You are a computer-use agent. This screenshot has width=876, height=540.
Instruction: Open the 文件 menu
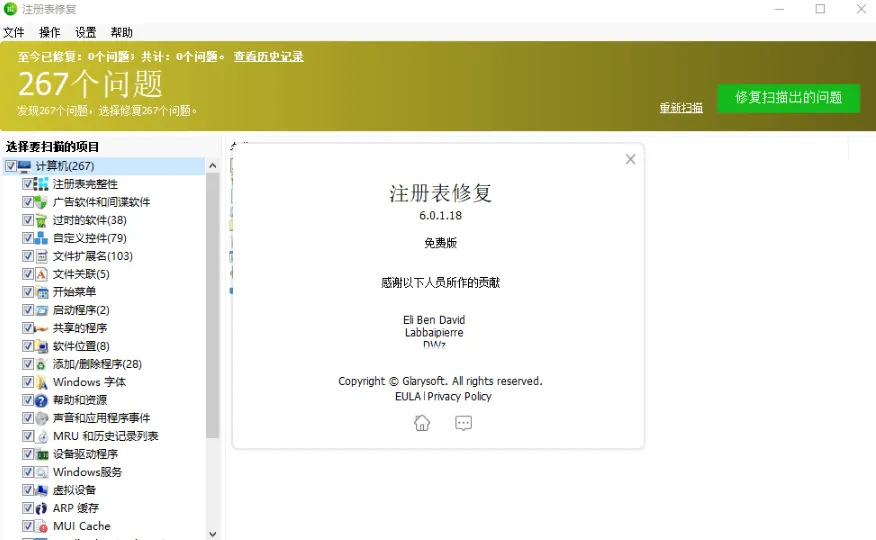coord(13,32)
